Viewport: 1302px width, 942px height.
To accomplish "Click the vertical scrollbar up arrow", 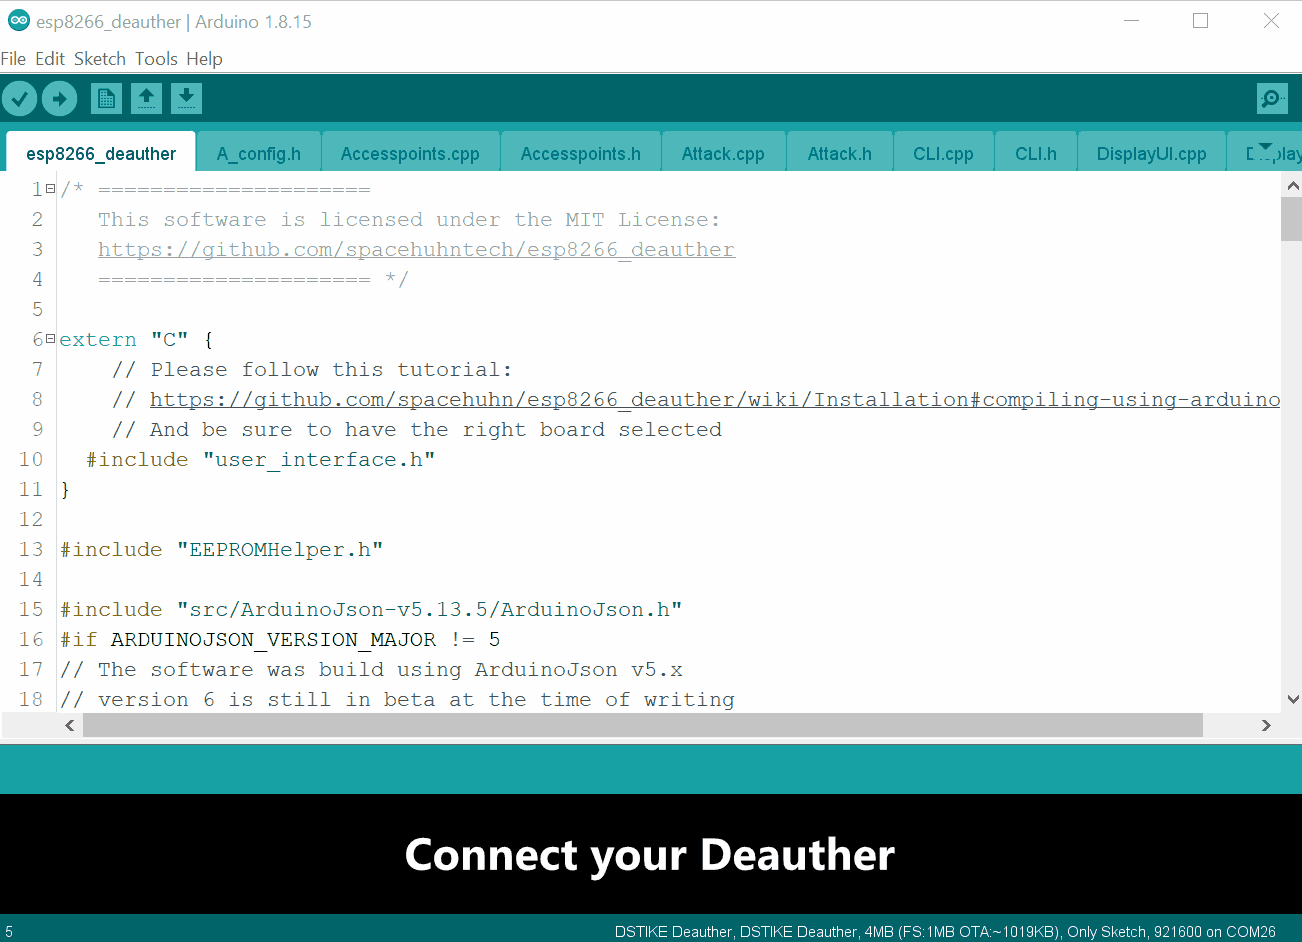I will pos(1292,185).
